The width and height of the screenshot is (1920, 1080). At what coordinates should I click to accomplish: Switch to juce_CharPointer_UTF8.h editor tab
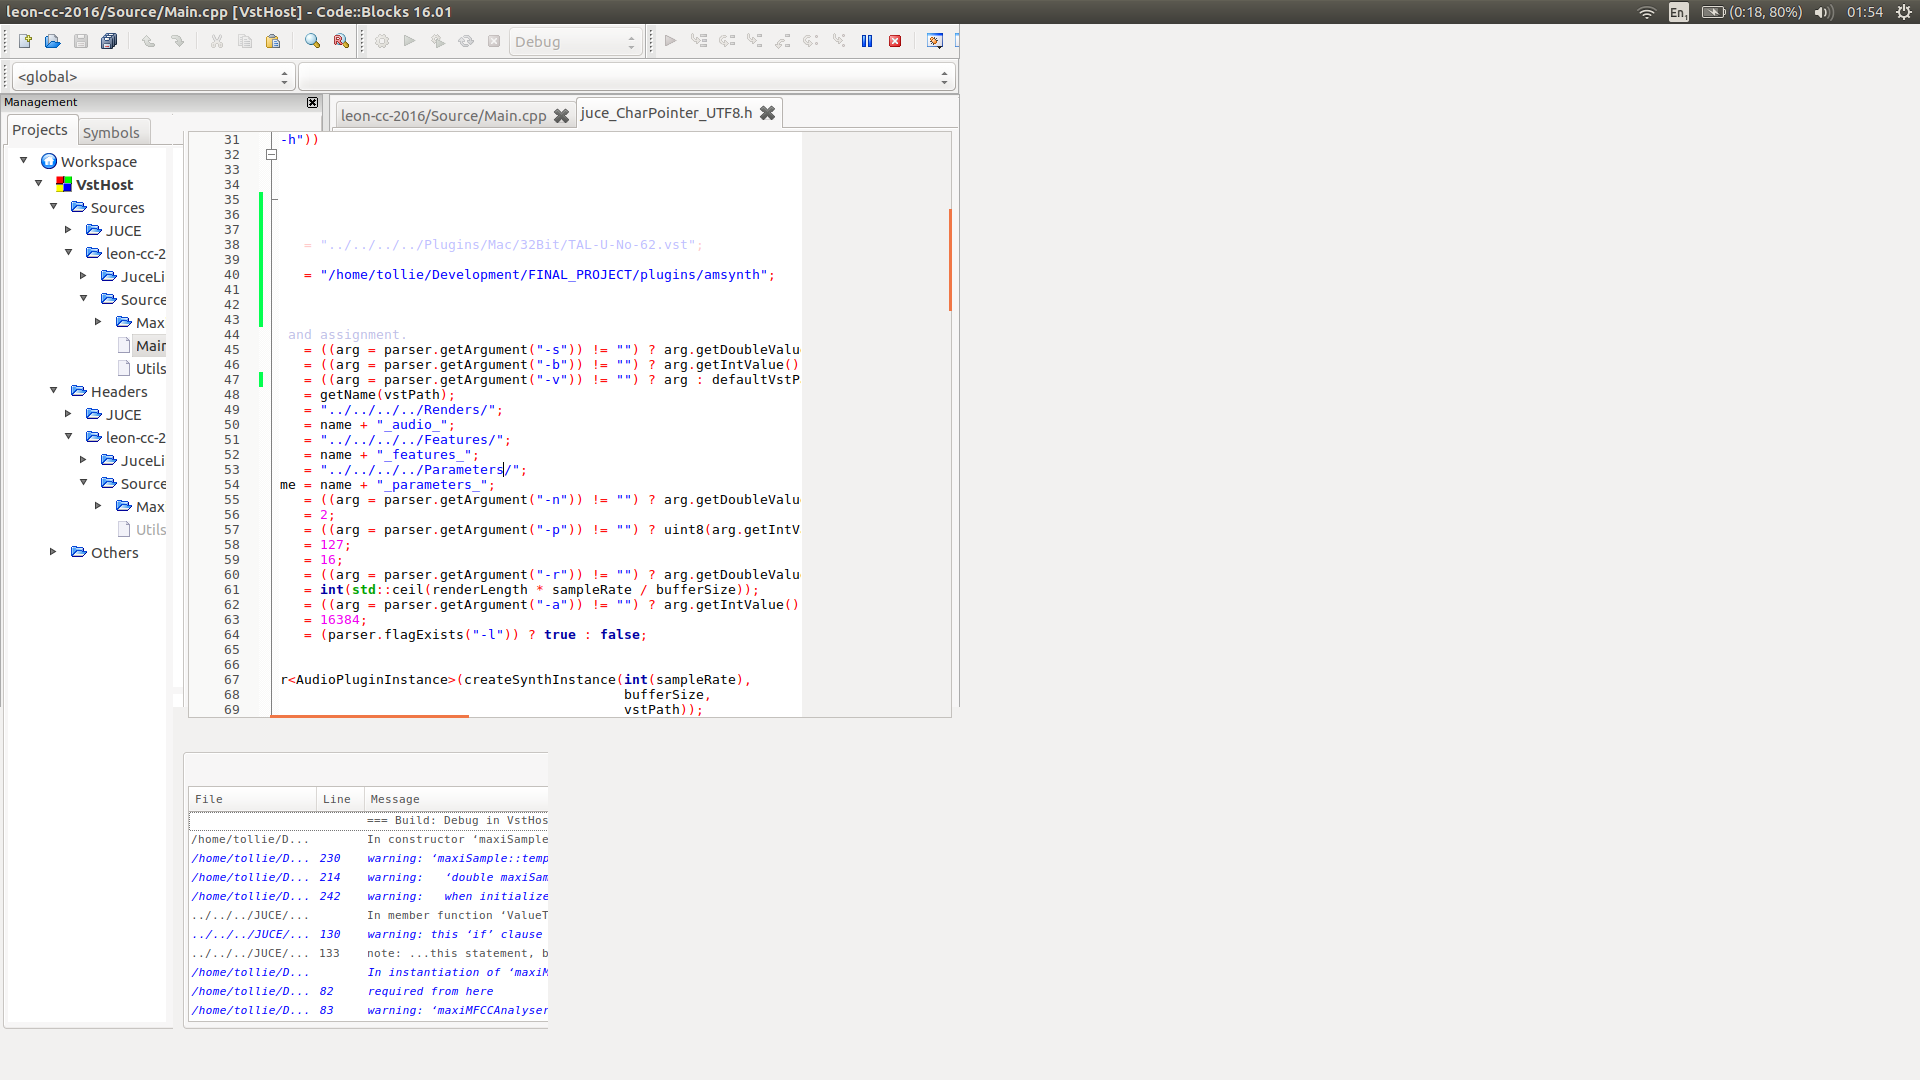click(x=666, y=113)
